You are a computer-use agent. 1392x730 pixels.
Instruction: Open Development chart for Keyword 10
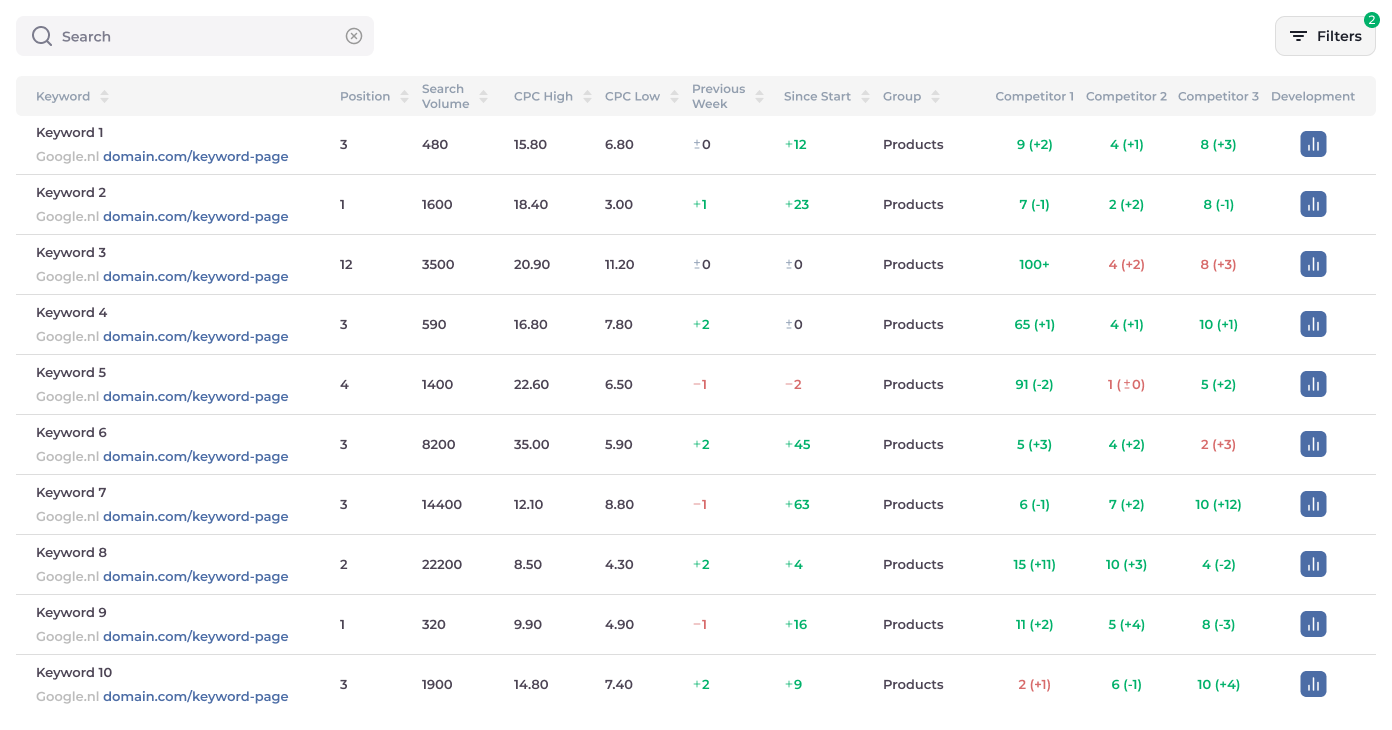pyautogui.click(x=1313, y=684)
